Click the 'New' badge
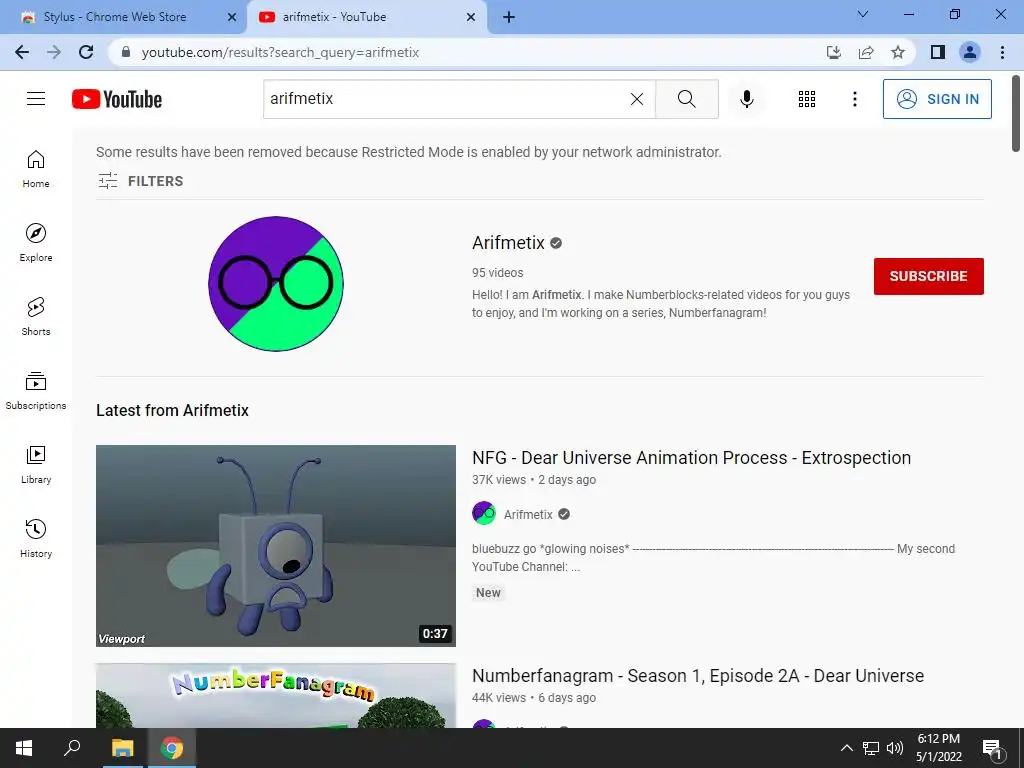The image size is (1024, 768). (488, 593)
